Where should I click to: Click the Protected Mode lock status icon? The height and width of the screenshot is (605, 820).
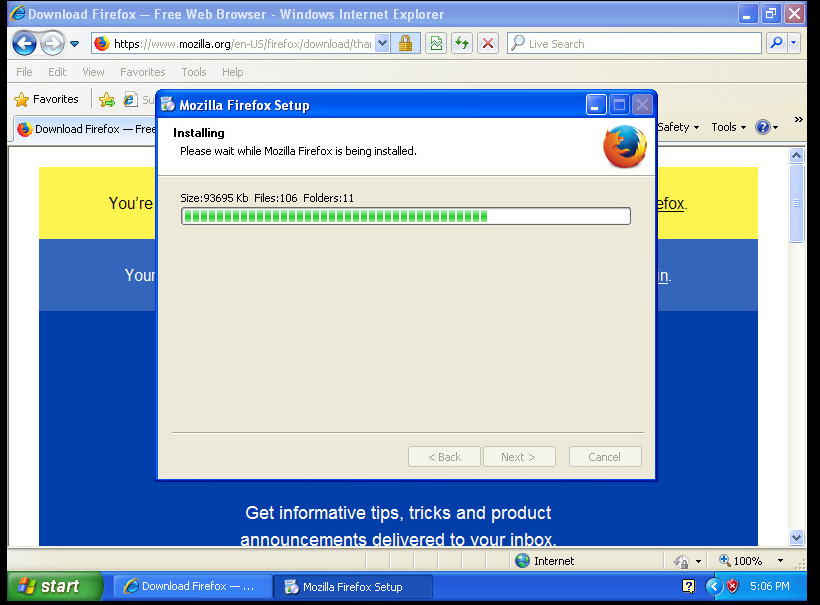click(x=681, y=561)
